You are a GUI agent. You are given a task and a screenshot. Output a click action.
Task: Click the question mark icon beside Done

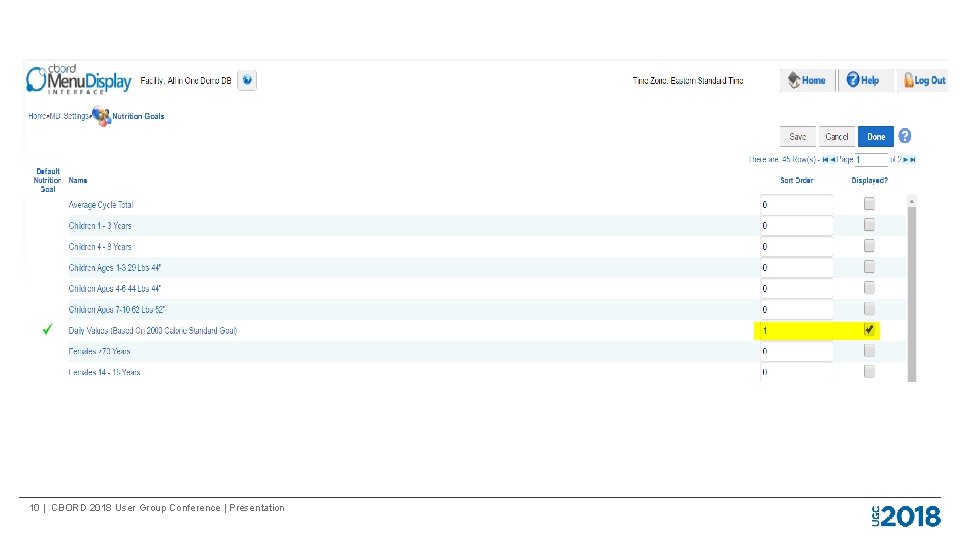[x=905, y=136]
